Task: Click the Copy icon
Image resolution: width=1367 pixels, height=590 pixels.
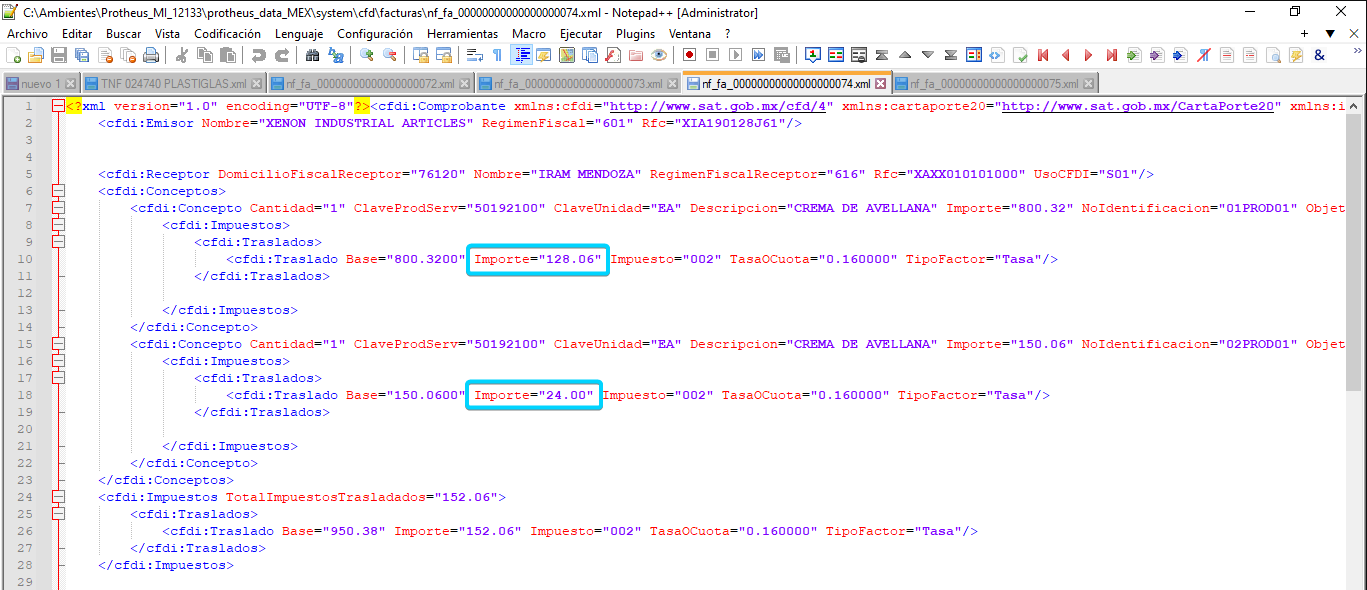Action: click(x=204, y=55)
